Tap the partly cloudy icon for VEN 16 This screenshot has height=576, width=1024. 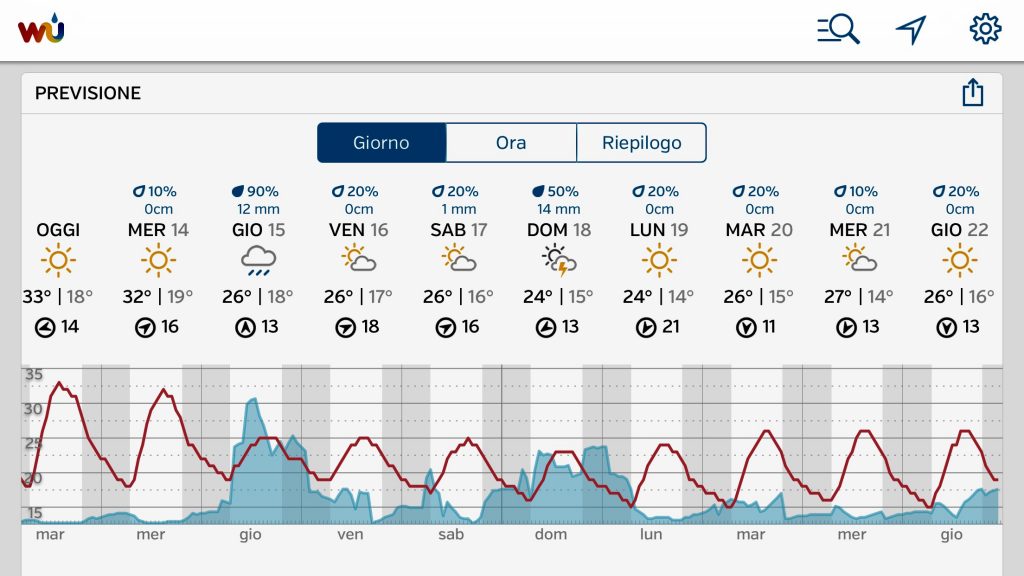[x=359, y=259]
